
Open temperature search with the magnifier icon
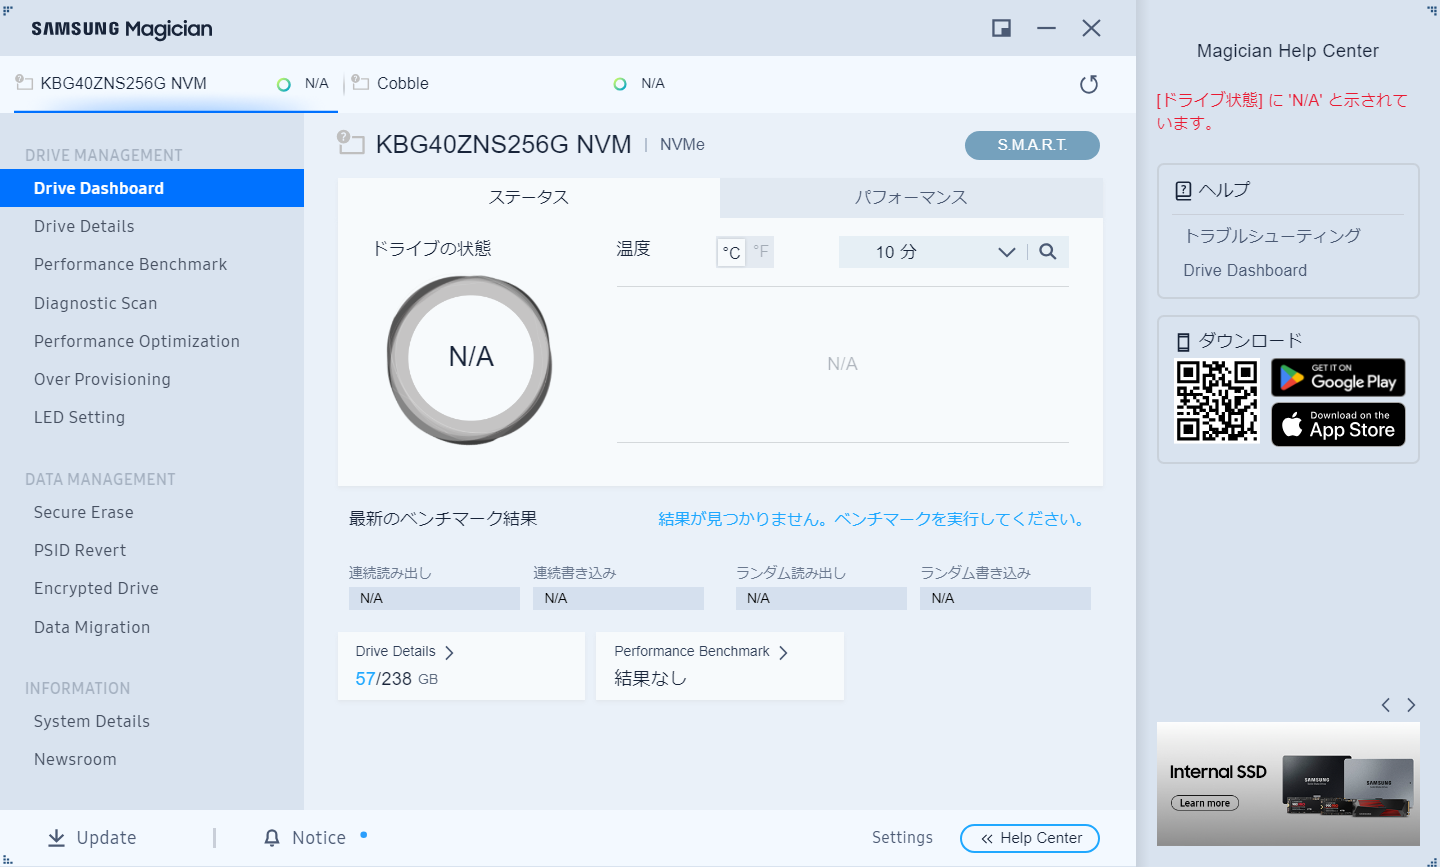1048,251
